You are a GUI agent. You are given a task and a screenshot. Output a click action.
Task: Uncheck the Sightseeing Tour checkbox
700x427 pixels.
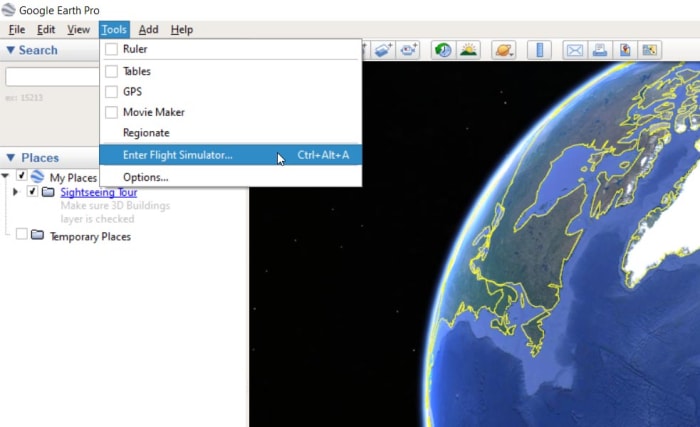coord(33,192)
